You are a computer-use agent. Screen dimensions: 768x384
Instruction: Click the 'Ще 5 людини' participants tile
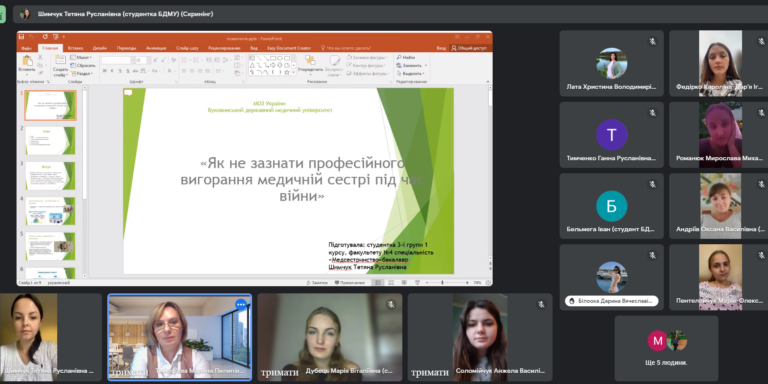pos(666,348)
